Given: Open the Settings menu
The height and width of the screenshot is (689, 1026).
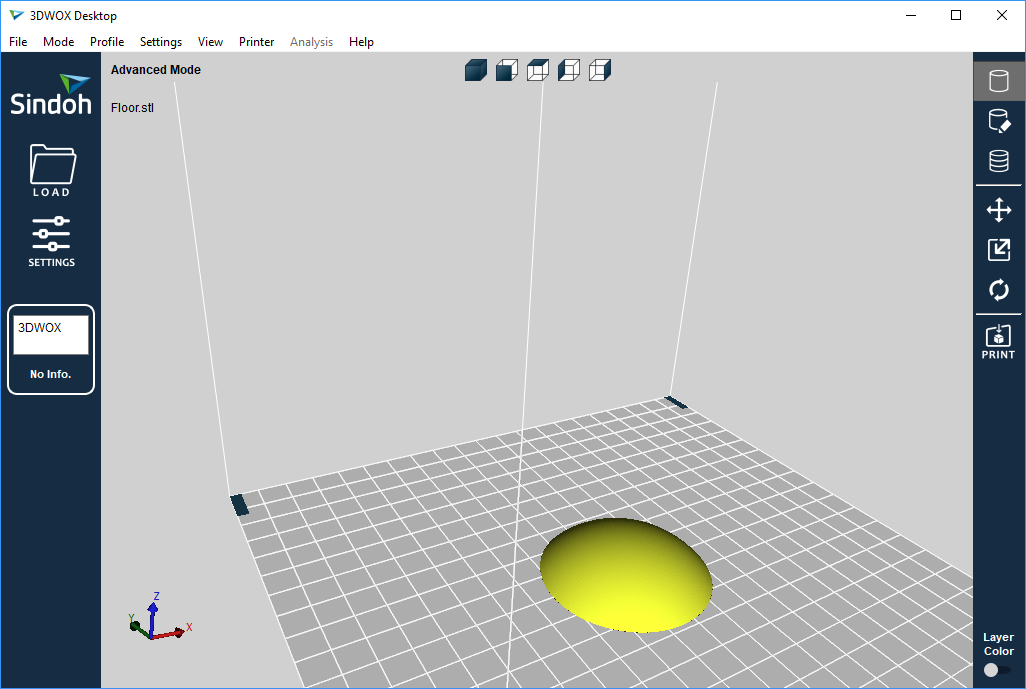Looking at the screenshot, I should pyautogui.click(x=161, y=42).
